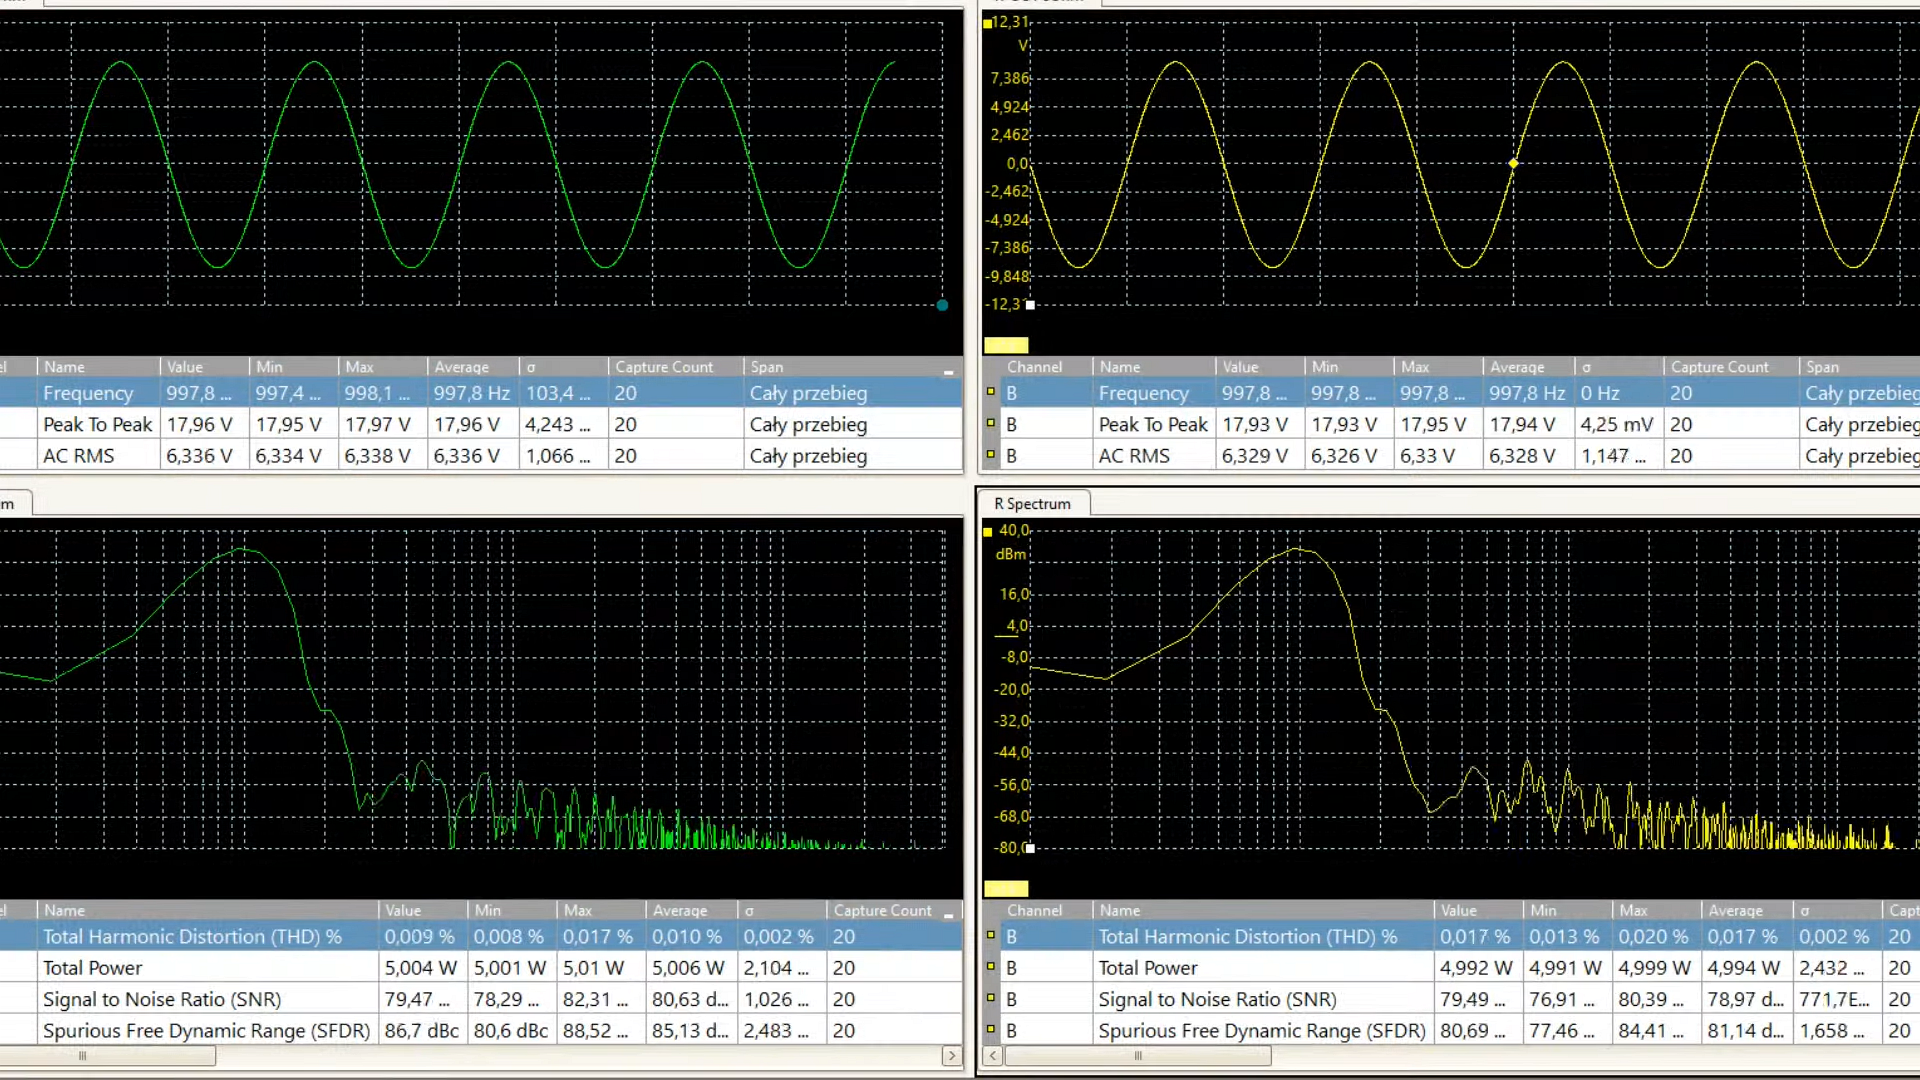Click the blue circular handle on the green waveform
Screen dimensions: 1920x1080
click(x=942, y=305)
